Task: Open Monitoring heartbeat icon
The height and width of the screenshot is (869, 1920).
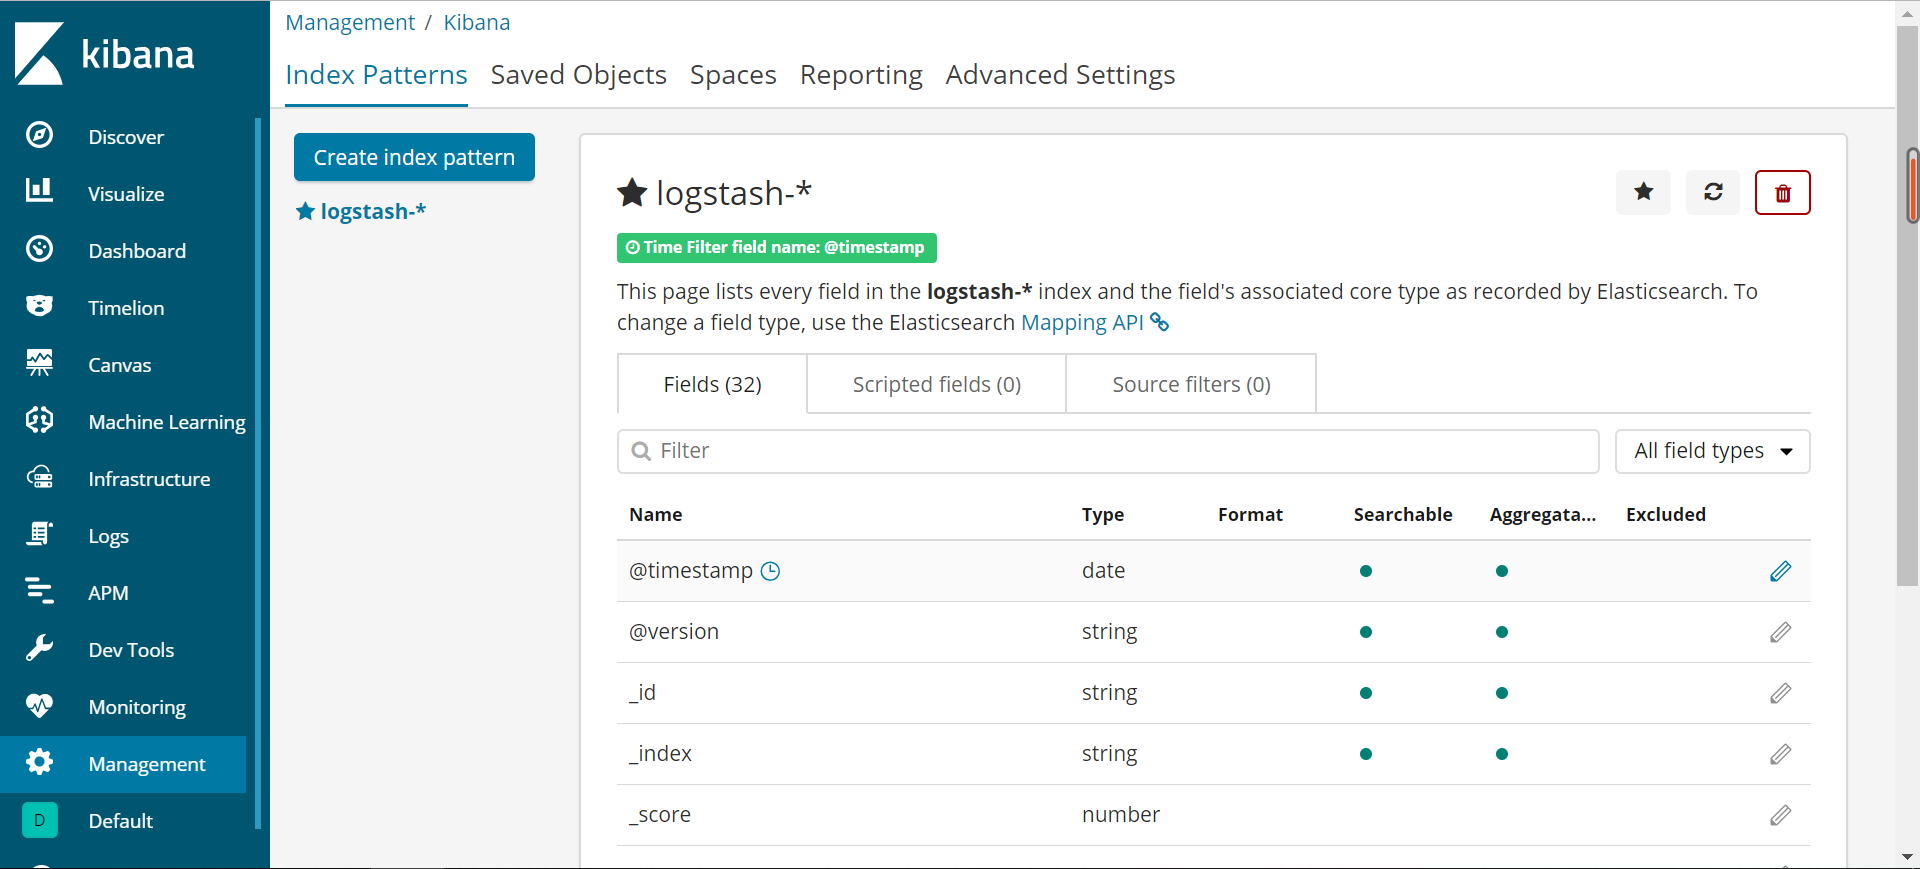Action: (x=39, y=705)
